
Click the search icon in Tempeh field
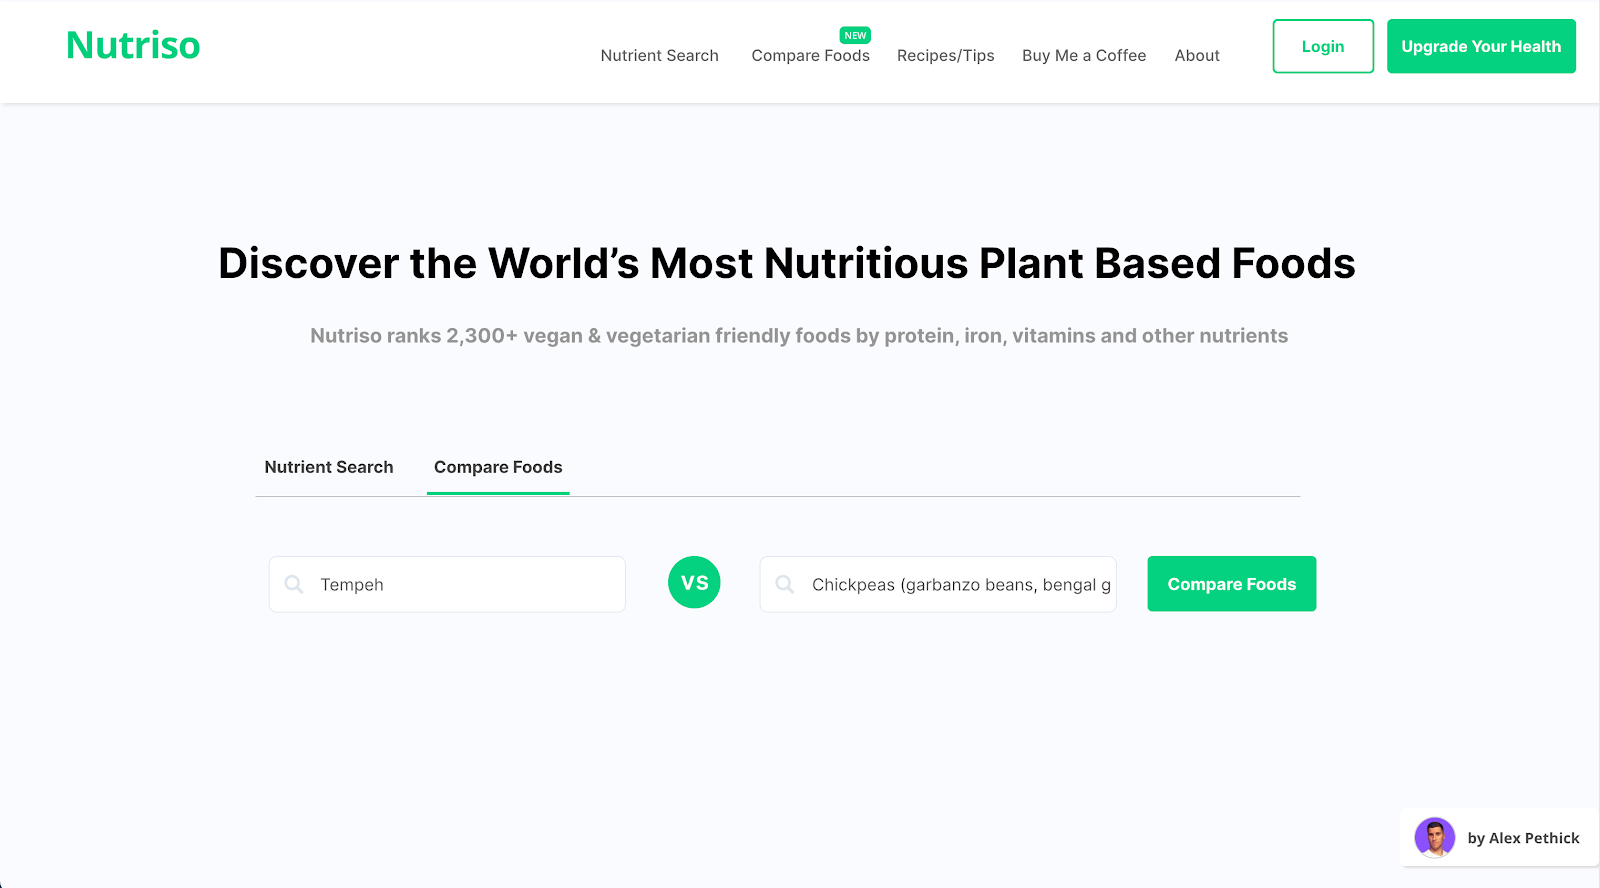tap(294, 584)
